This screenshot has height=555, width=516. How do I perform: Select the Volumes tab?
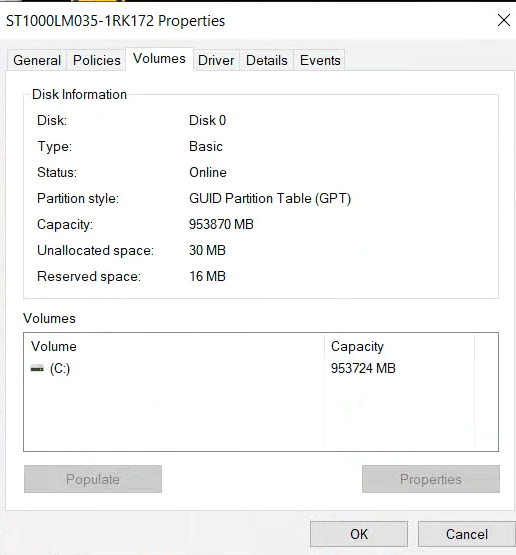pos(159,59)
